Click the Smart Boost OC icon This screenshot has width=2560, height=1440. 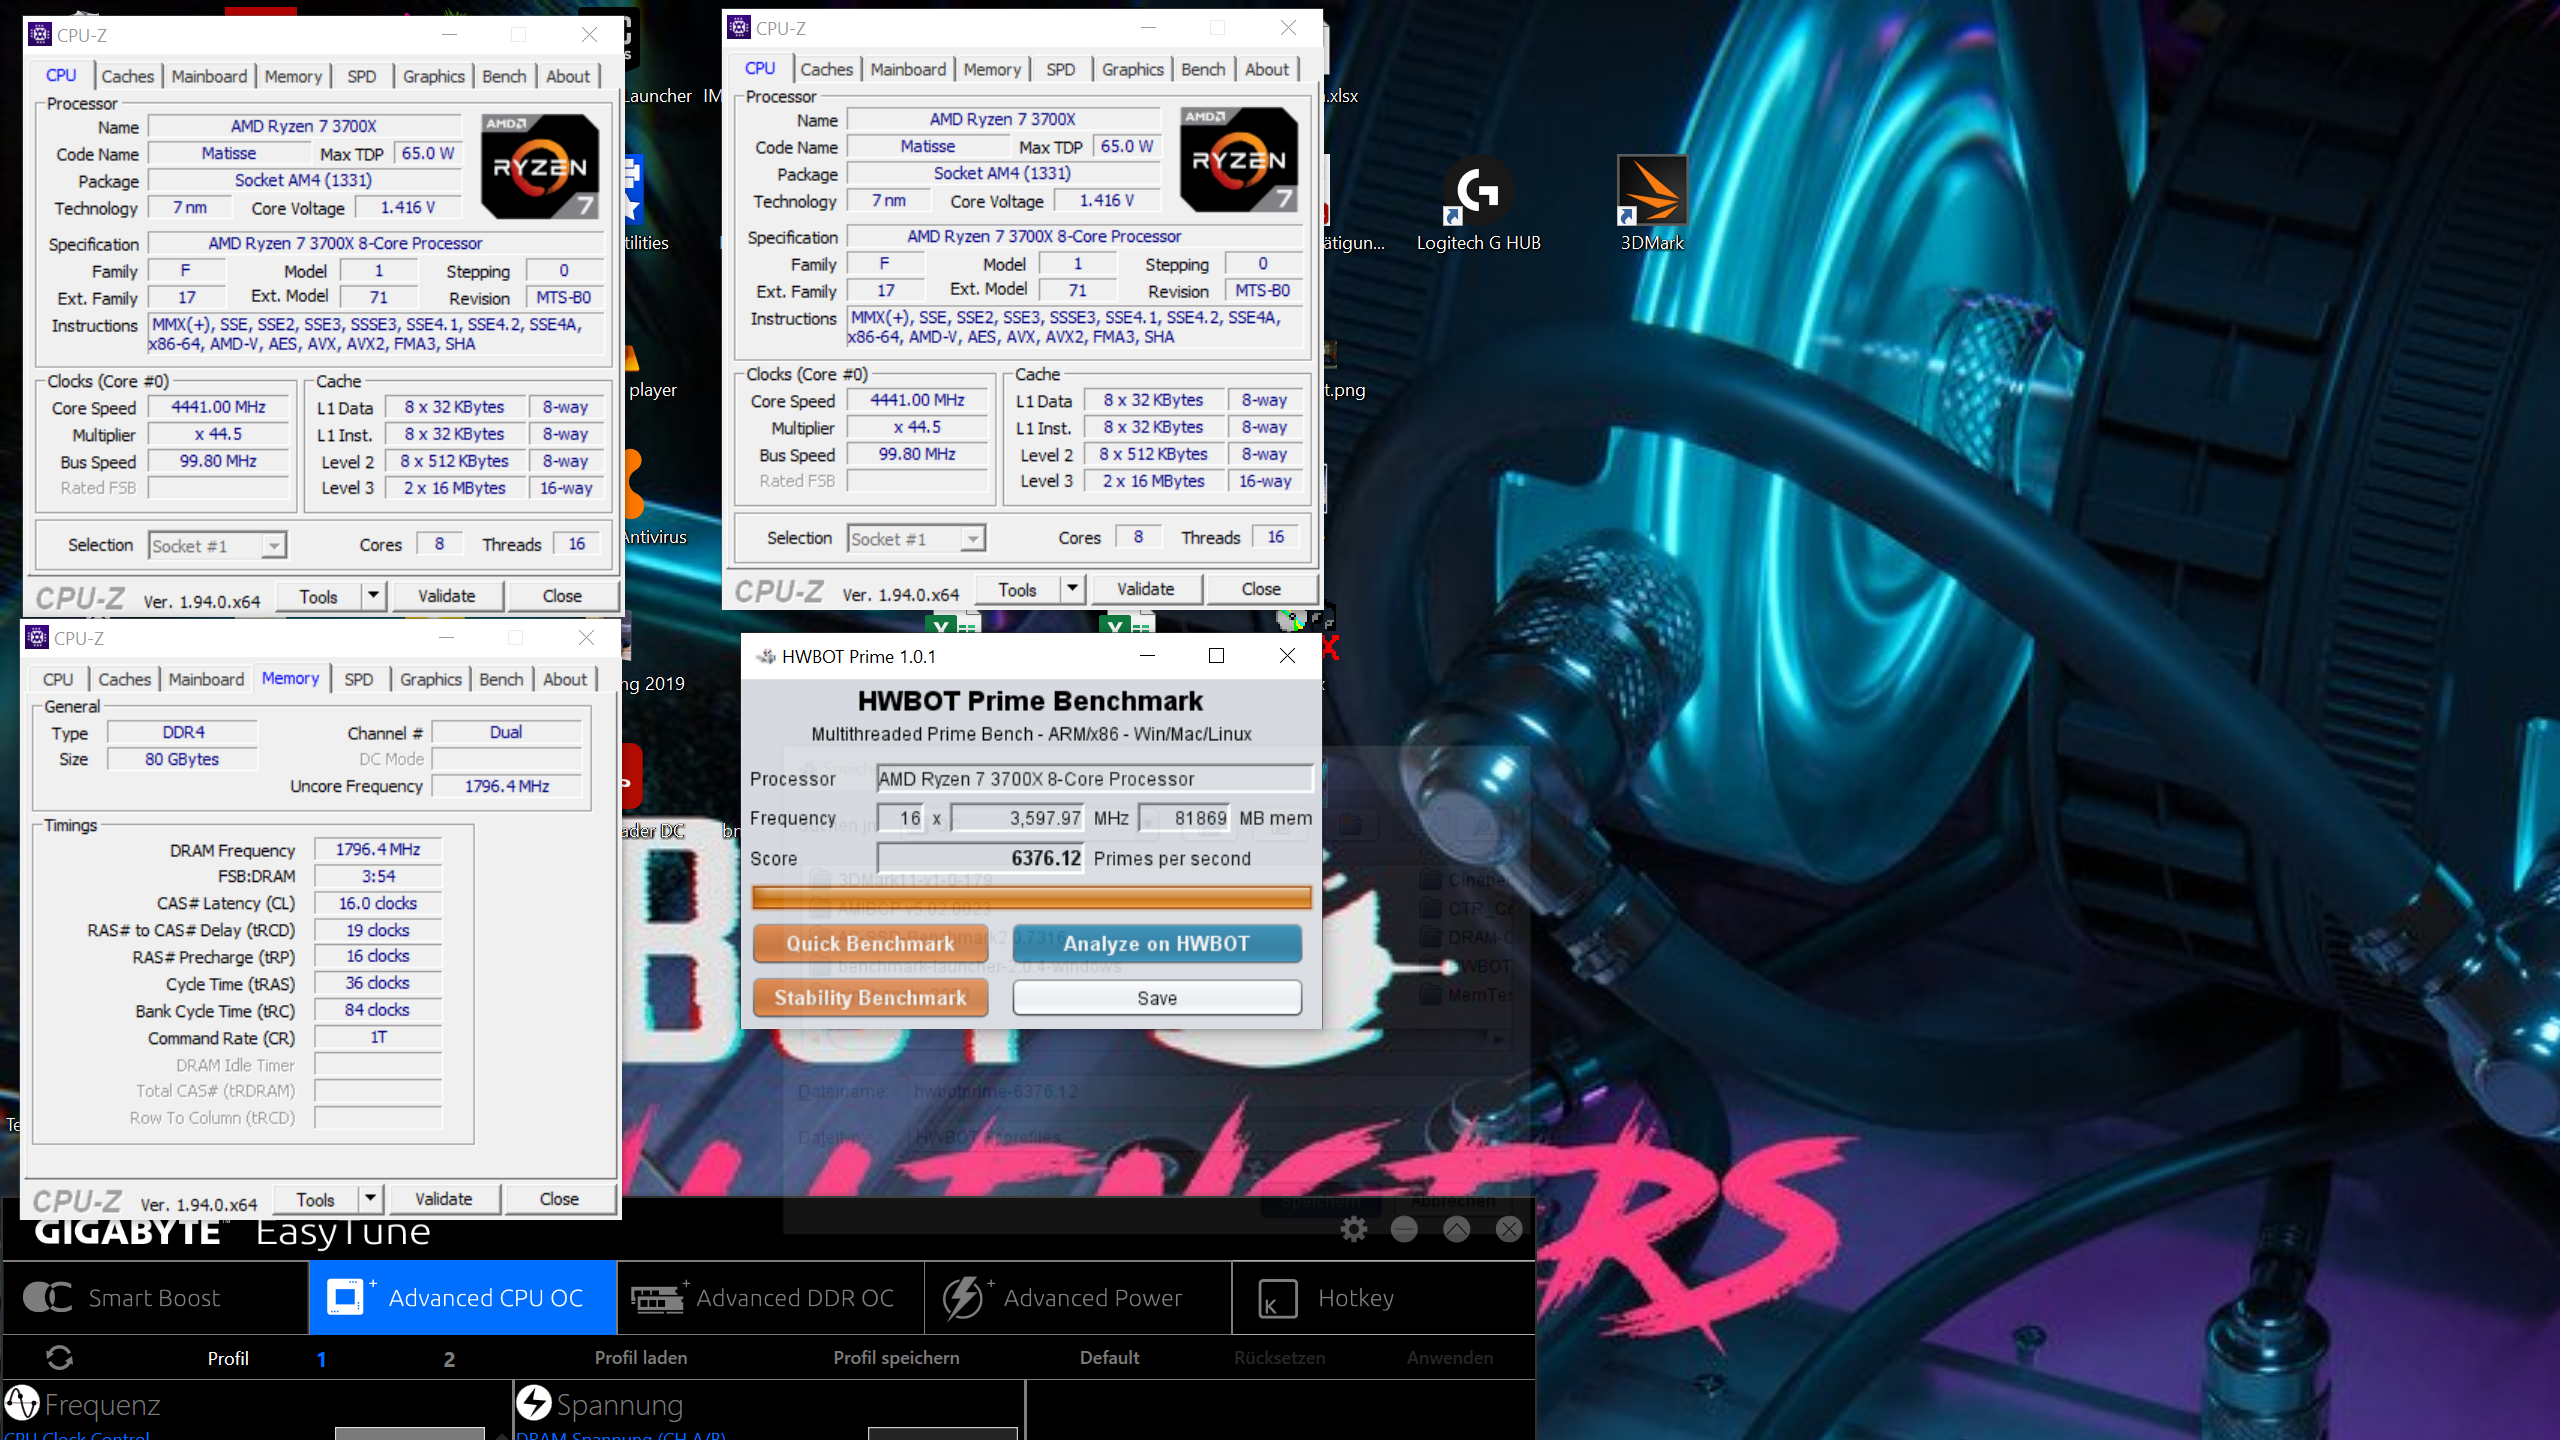(x=47, y=1297)
